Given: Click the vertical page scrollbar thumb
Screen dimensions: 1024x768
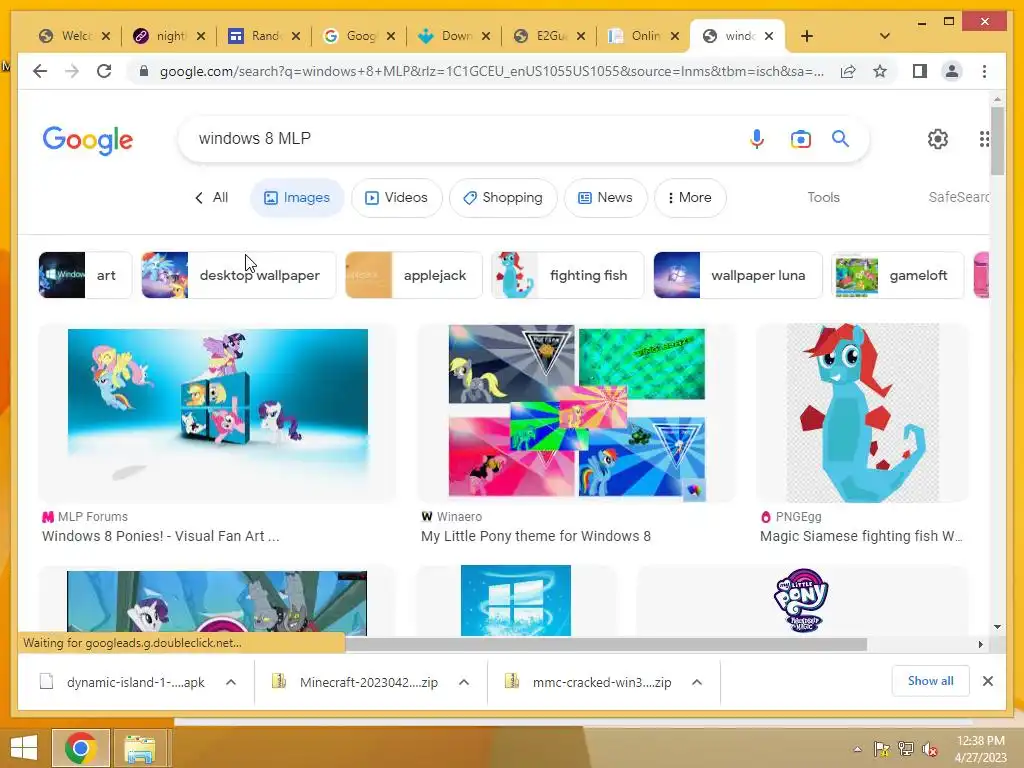Looking at the screenshot, I should [x=997, y=140].
